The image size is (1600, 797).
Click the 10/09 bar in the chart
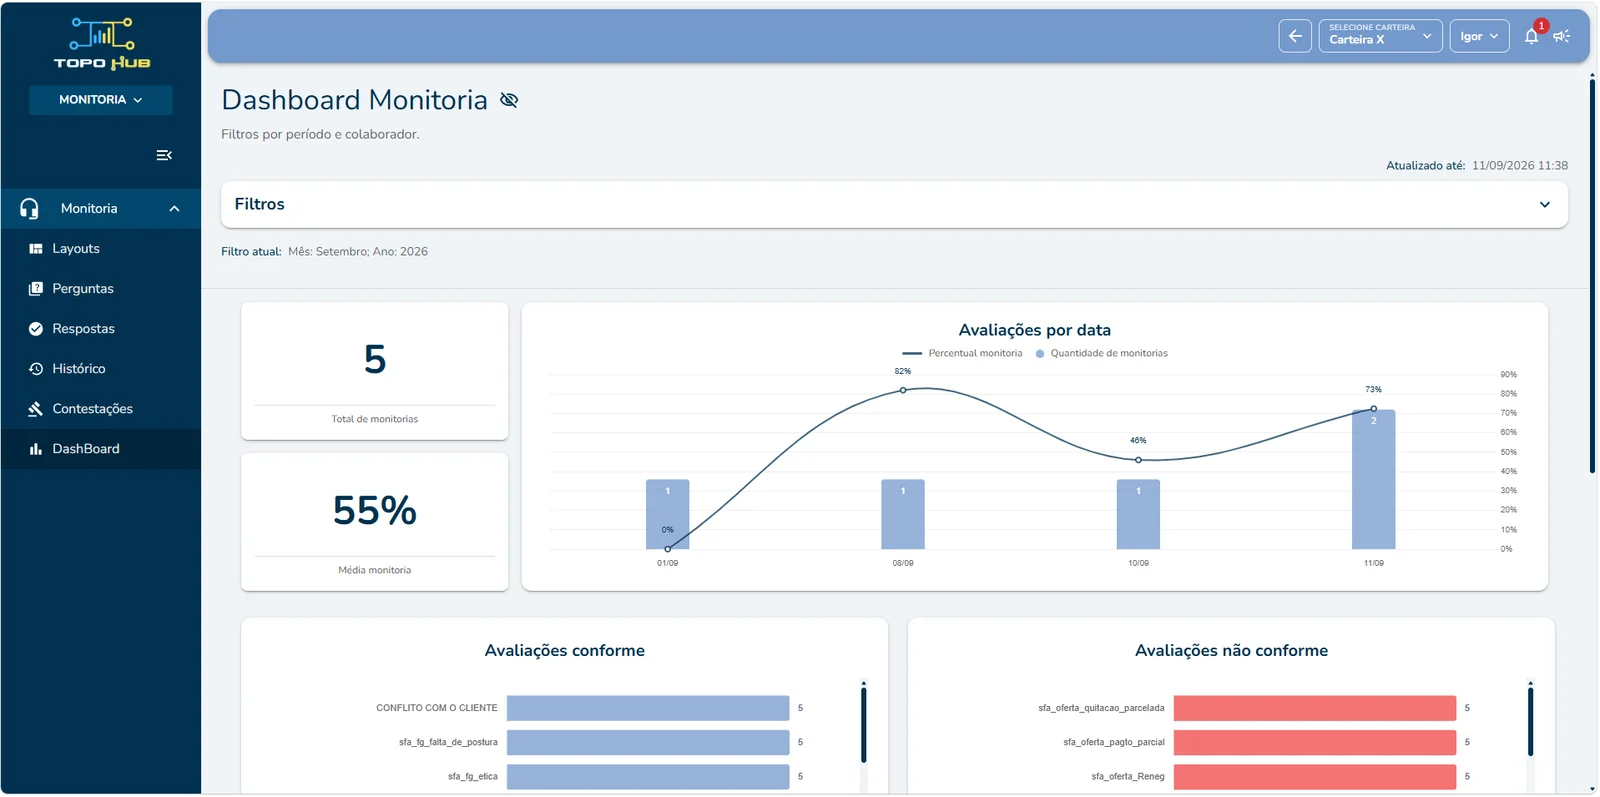click(1138, 514)
